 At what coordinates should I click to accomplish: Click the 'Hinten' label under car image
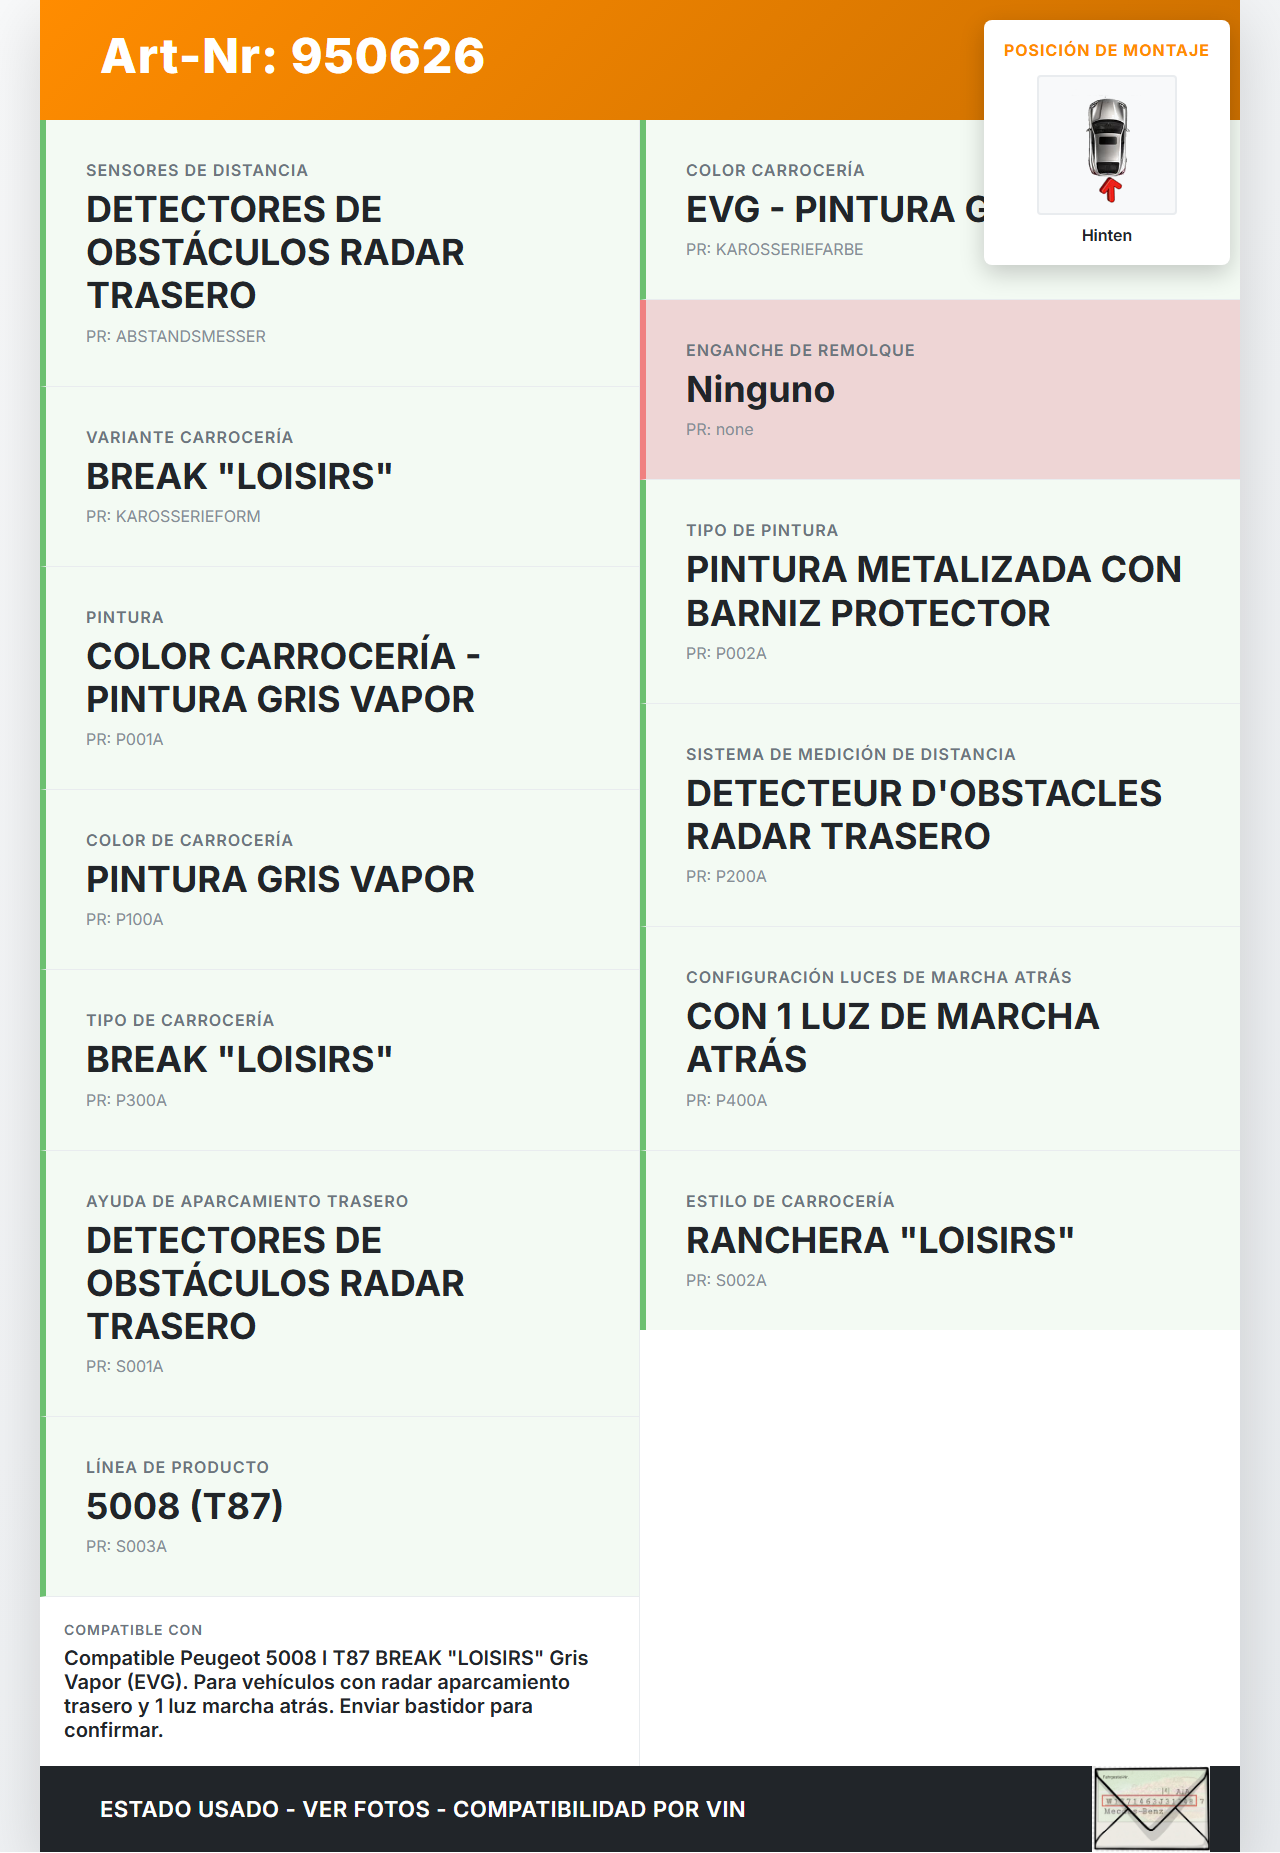pyautogui.click(x=1106, y=236)
